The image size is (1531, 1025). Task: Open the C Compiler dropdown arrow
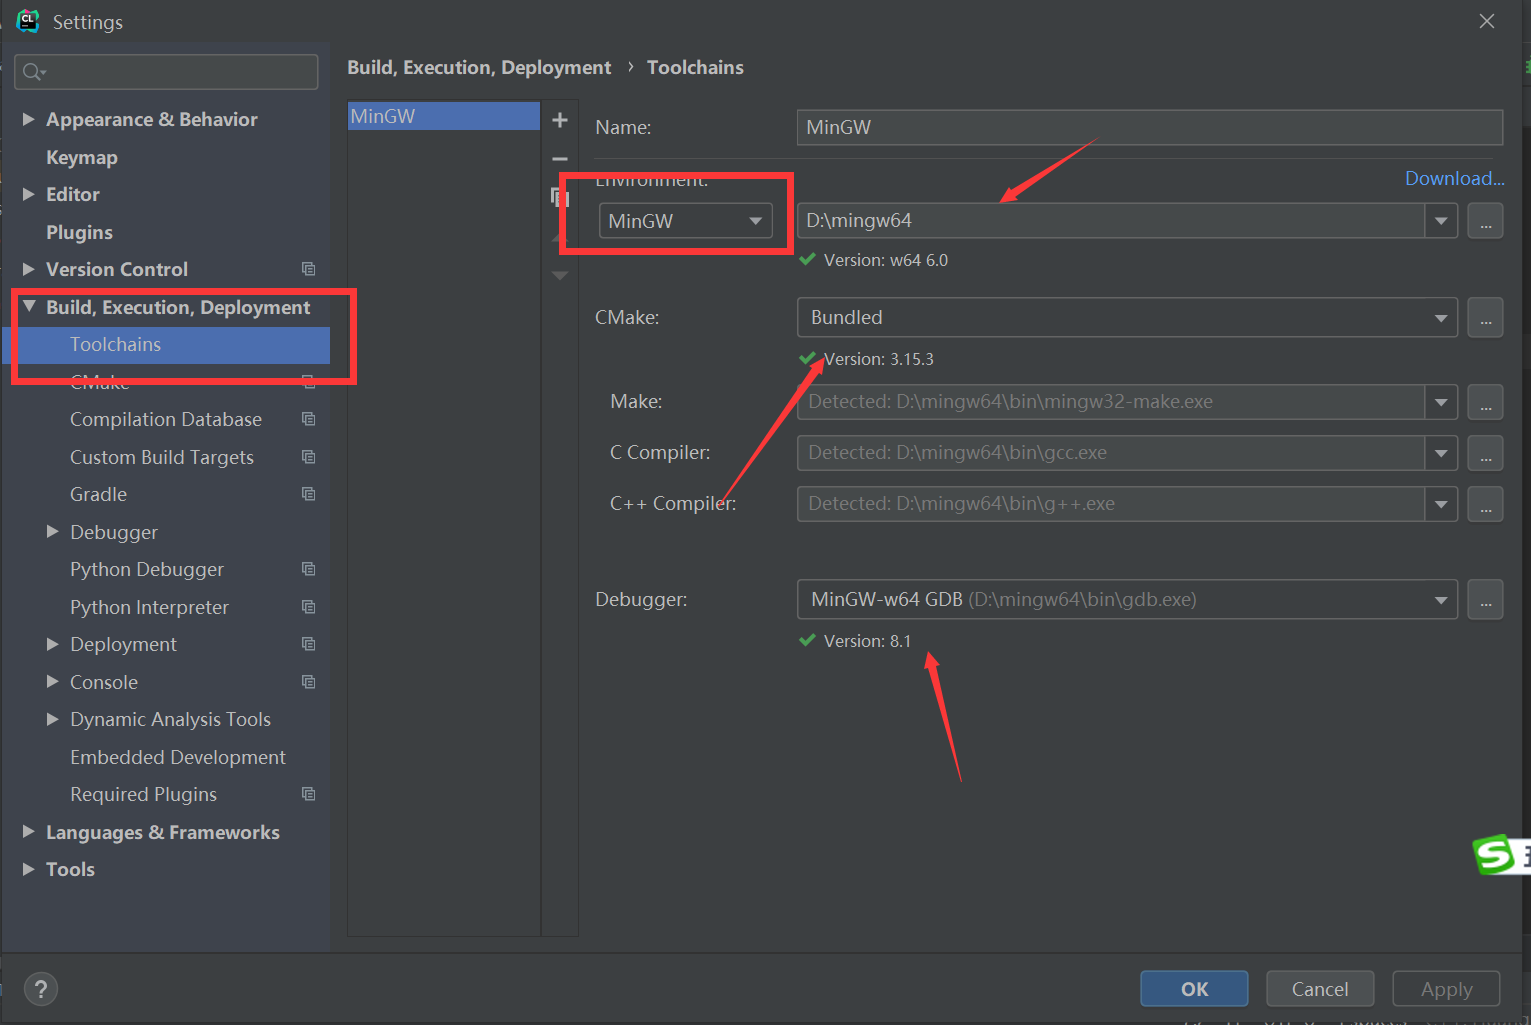tap(1441, 453)
